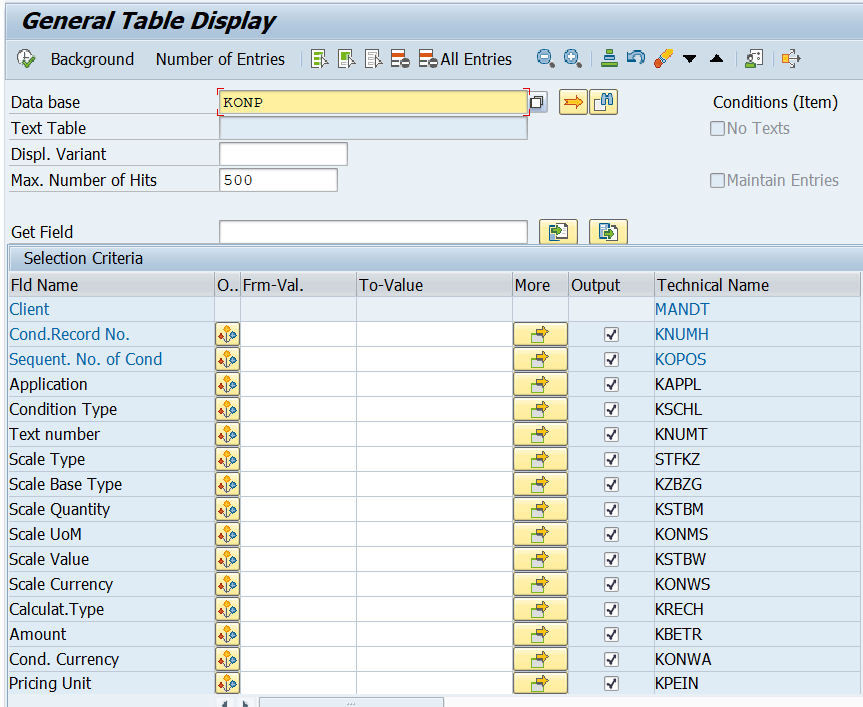Click second green icon button after Get Field
This screenshot has height=707, width=863.
tap(608, 232)
